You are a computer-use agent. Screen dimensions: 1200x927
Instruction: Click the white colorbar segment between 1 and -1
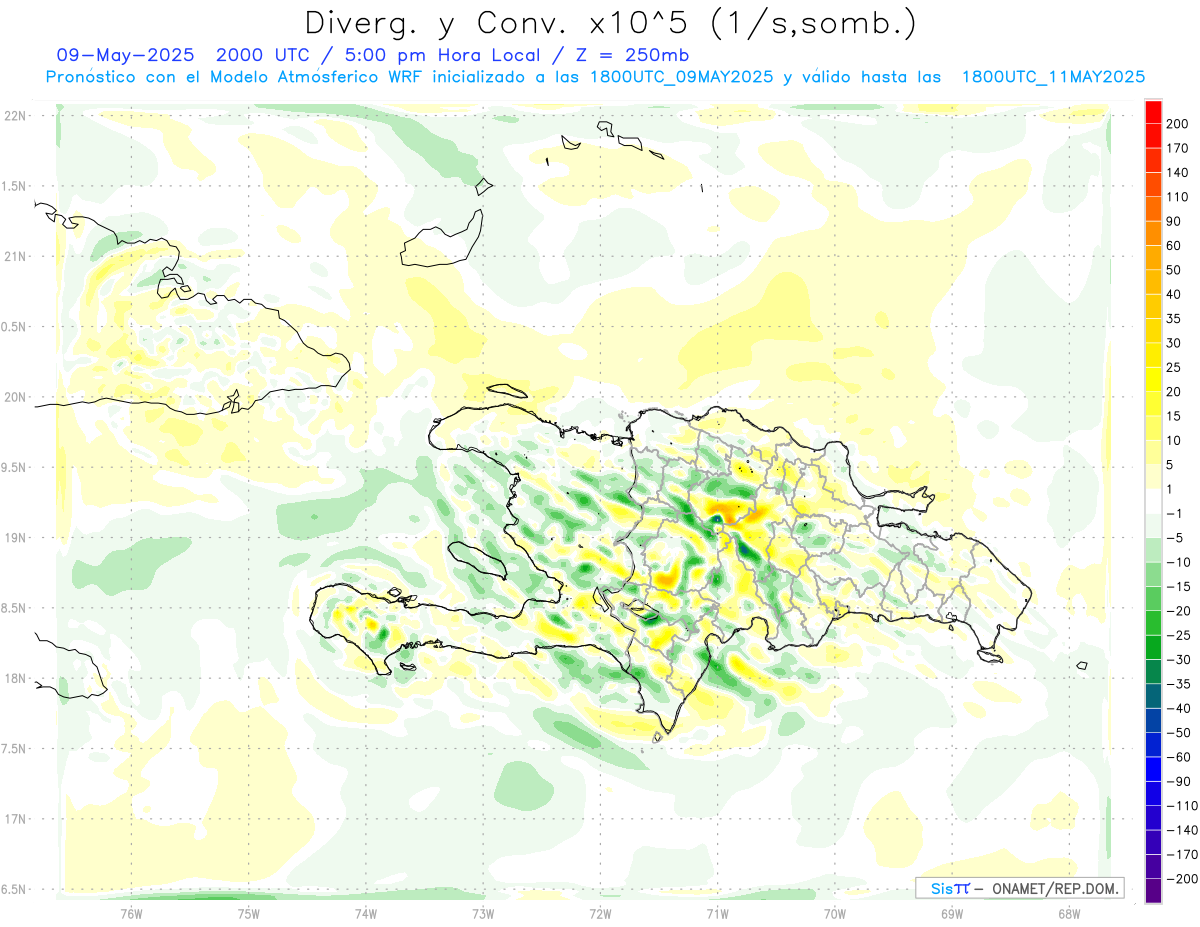click(x=1153, y=502)
